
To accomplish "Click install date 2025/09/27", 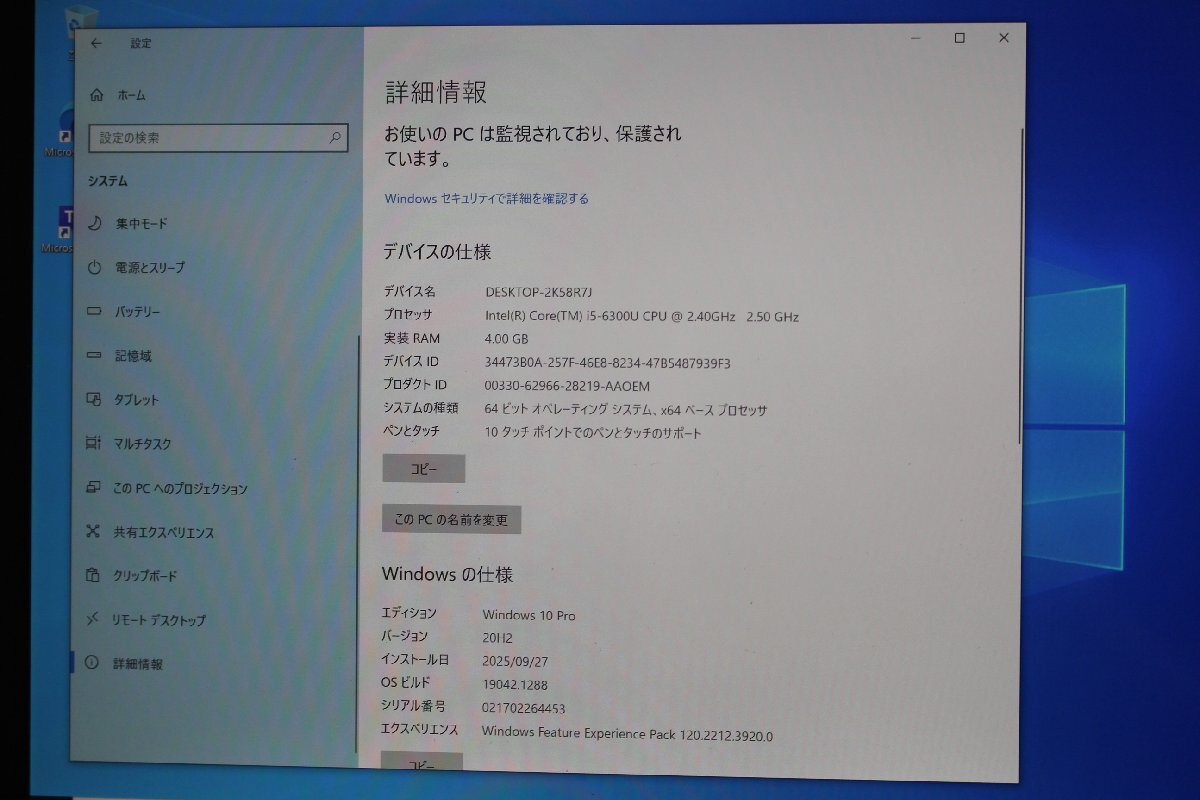I will pos(515,661).
